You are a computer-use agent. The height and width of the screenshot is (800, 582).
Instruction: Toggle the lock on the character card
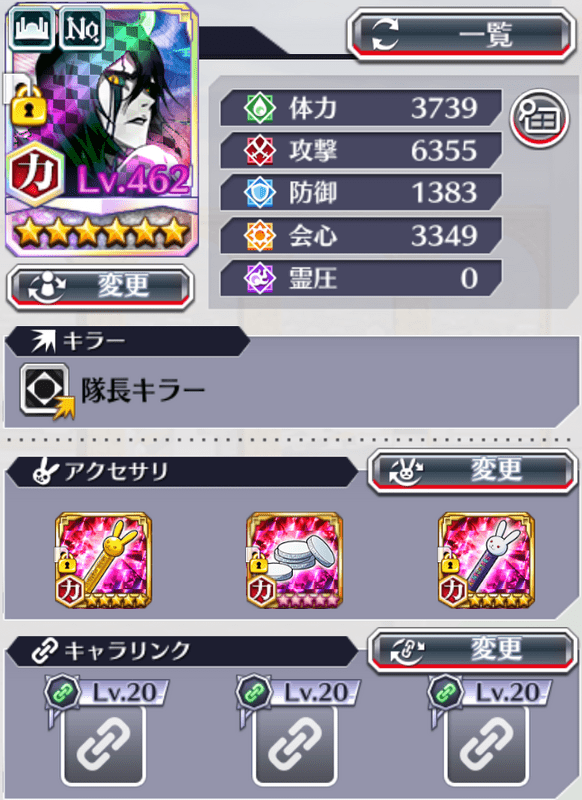point(29,105)
